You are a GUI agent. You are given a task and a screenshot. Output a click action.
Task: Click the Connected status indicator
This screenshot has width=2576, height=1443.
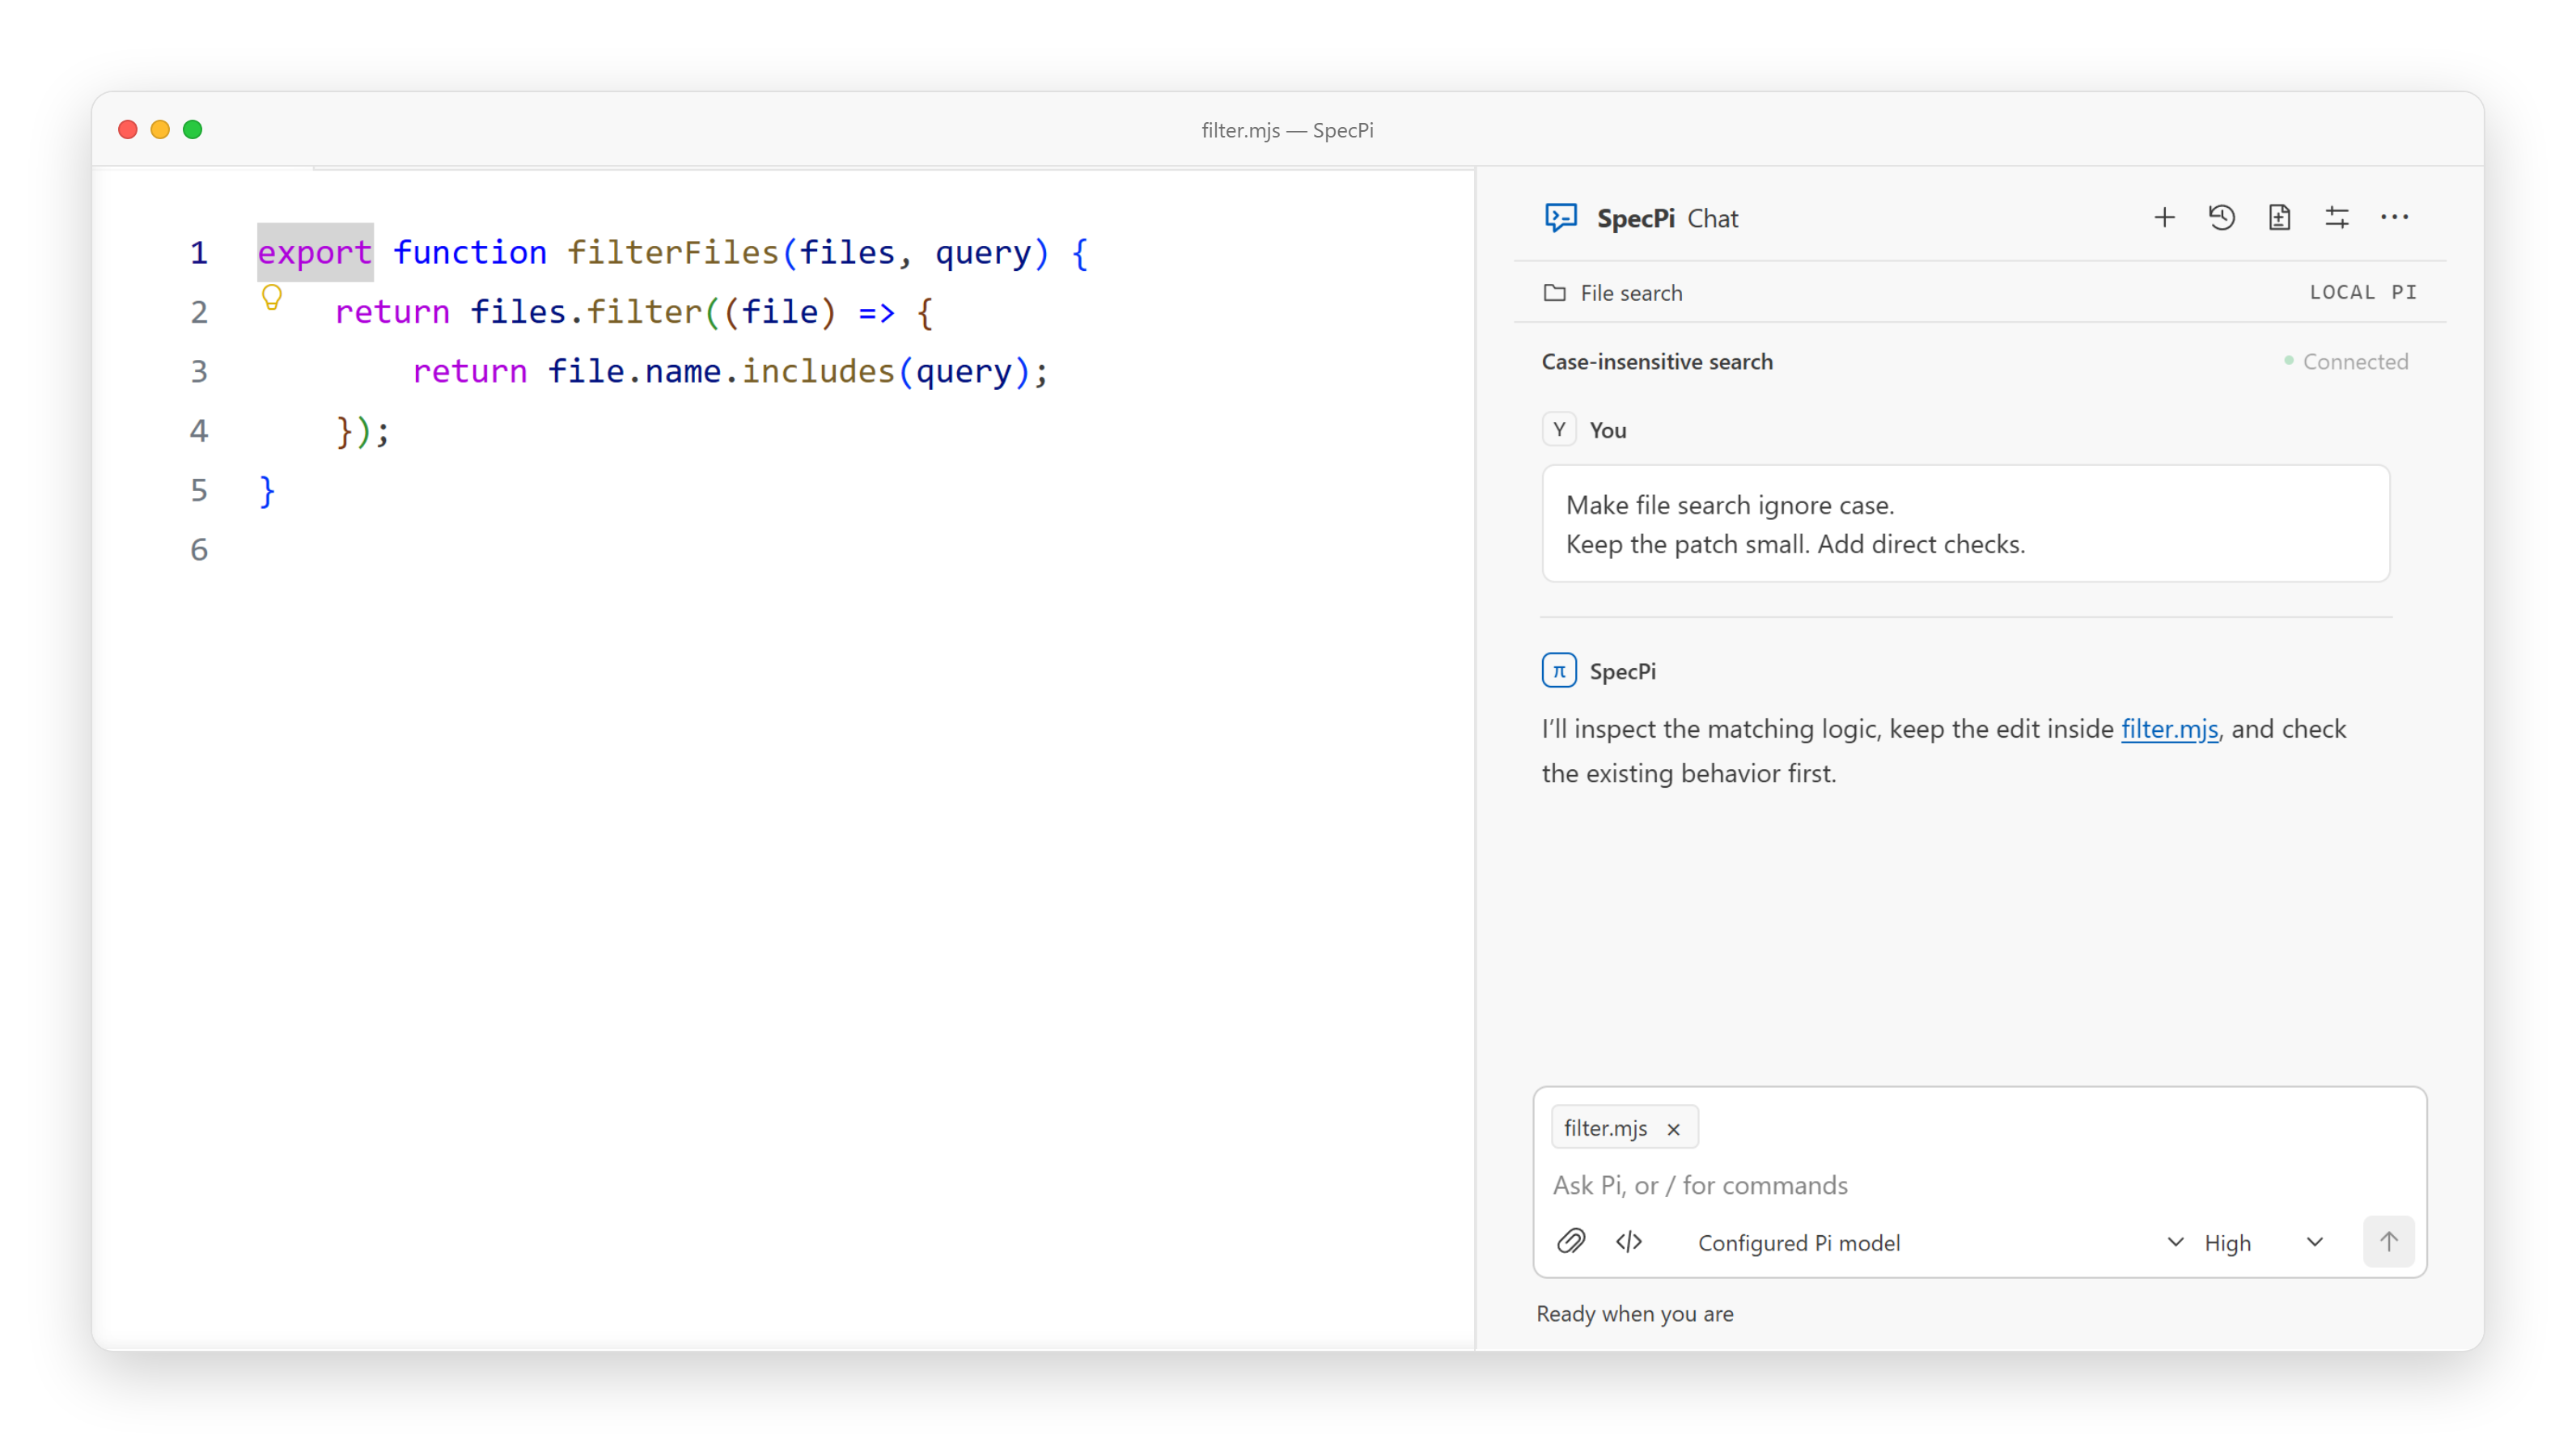(2346, 362)
